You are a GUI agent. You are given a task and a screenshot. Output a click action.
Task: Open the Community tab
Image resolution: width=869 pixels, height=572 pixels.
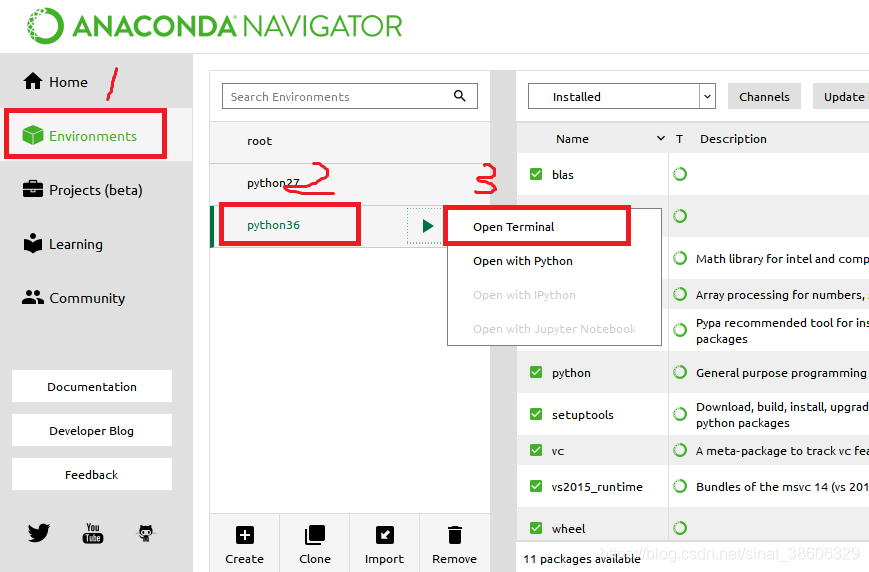[74, 298]
